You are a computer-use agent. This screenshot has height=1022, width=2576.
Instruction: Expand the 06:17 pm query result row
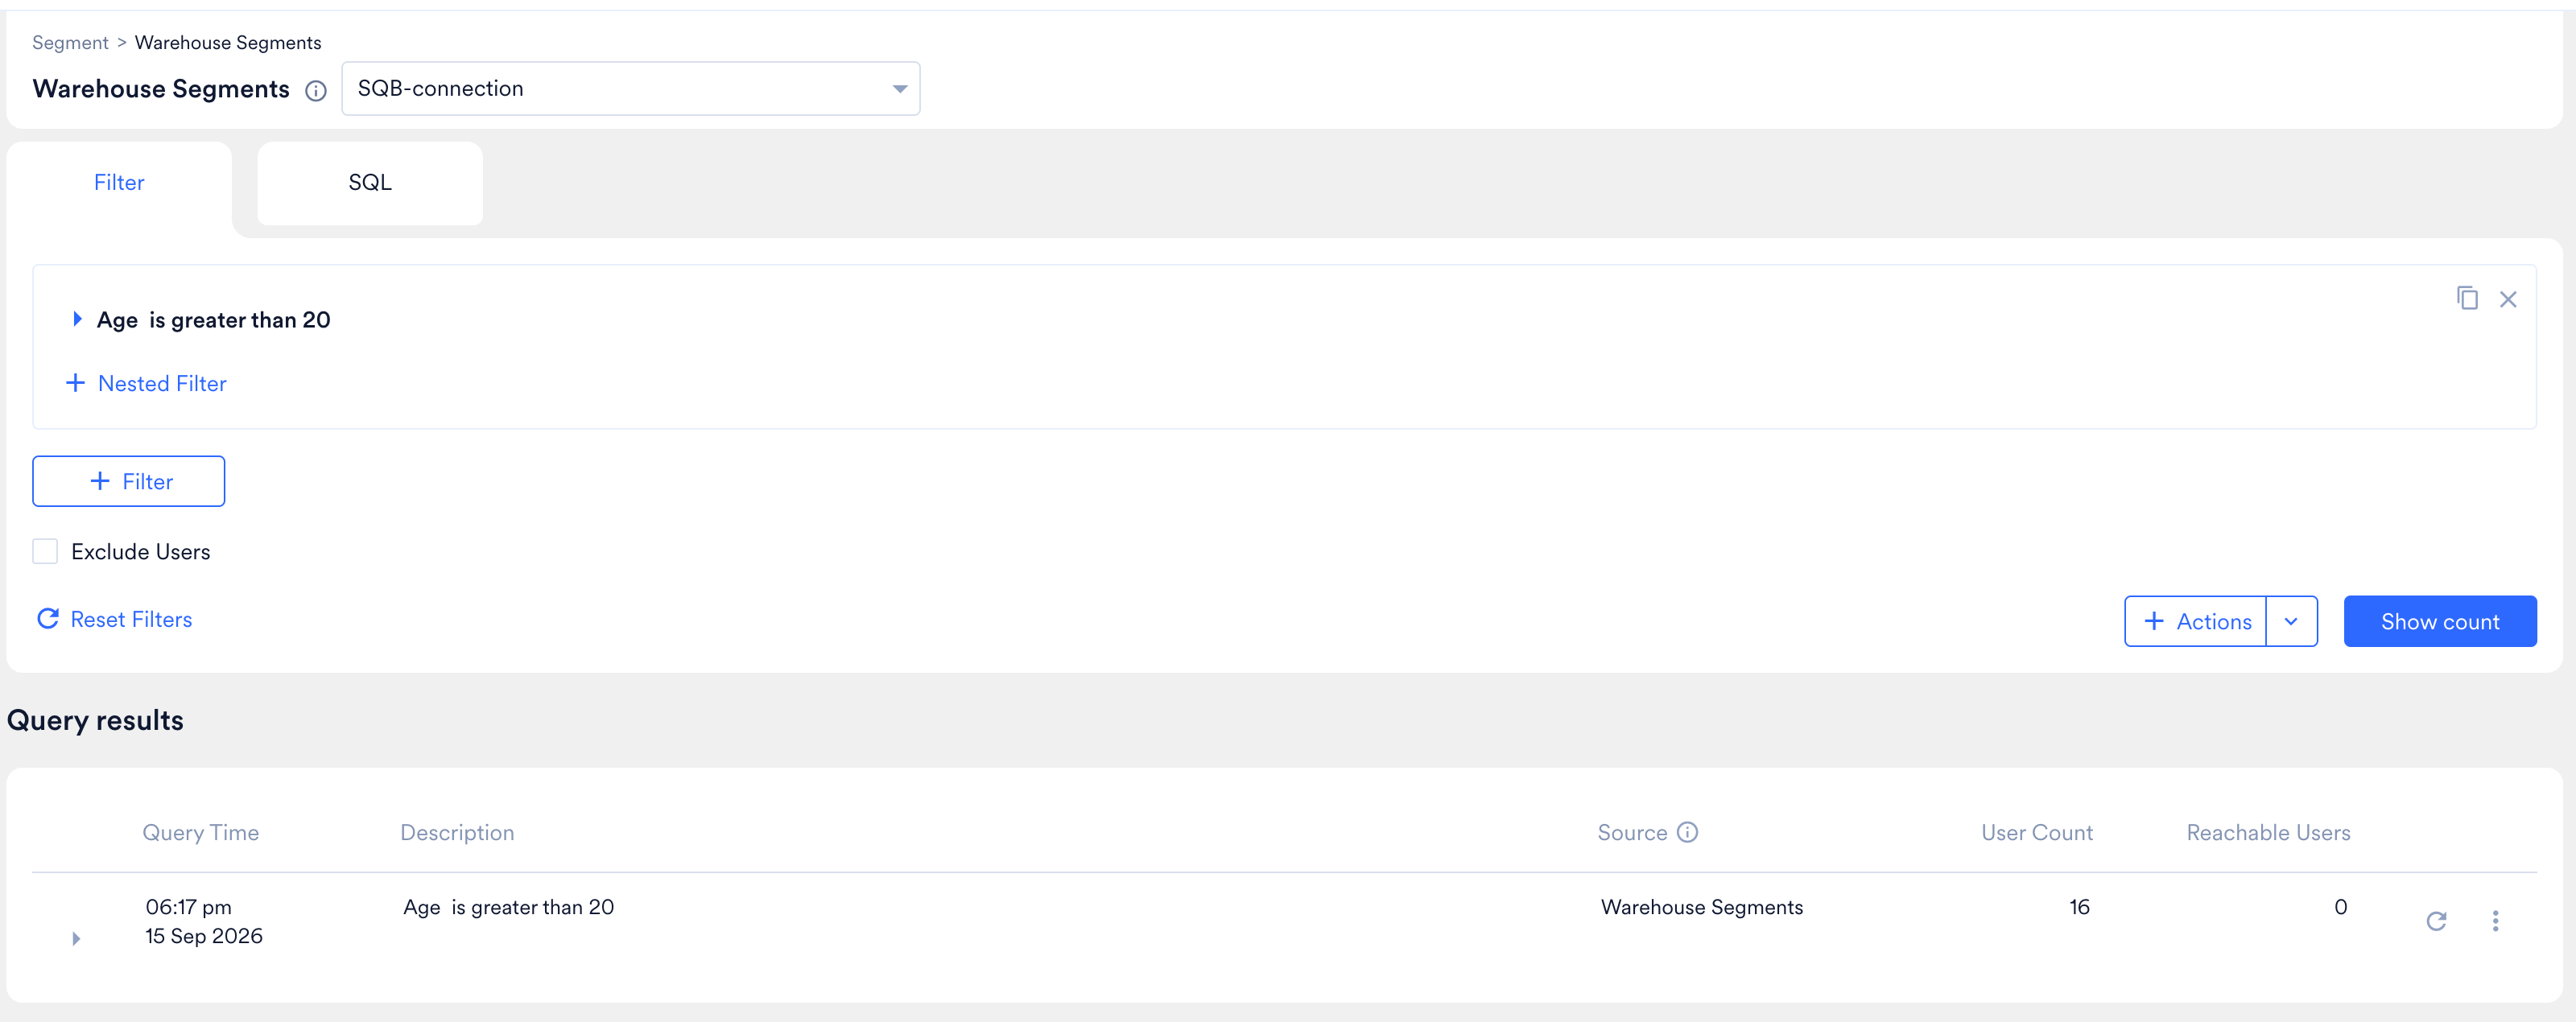click(x=76, y=938)
